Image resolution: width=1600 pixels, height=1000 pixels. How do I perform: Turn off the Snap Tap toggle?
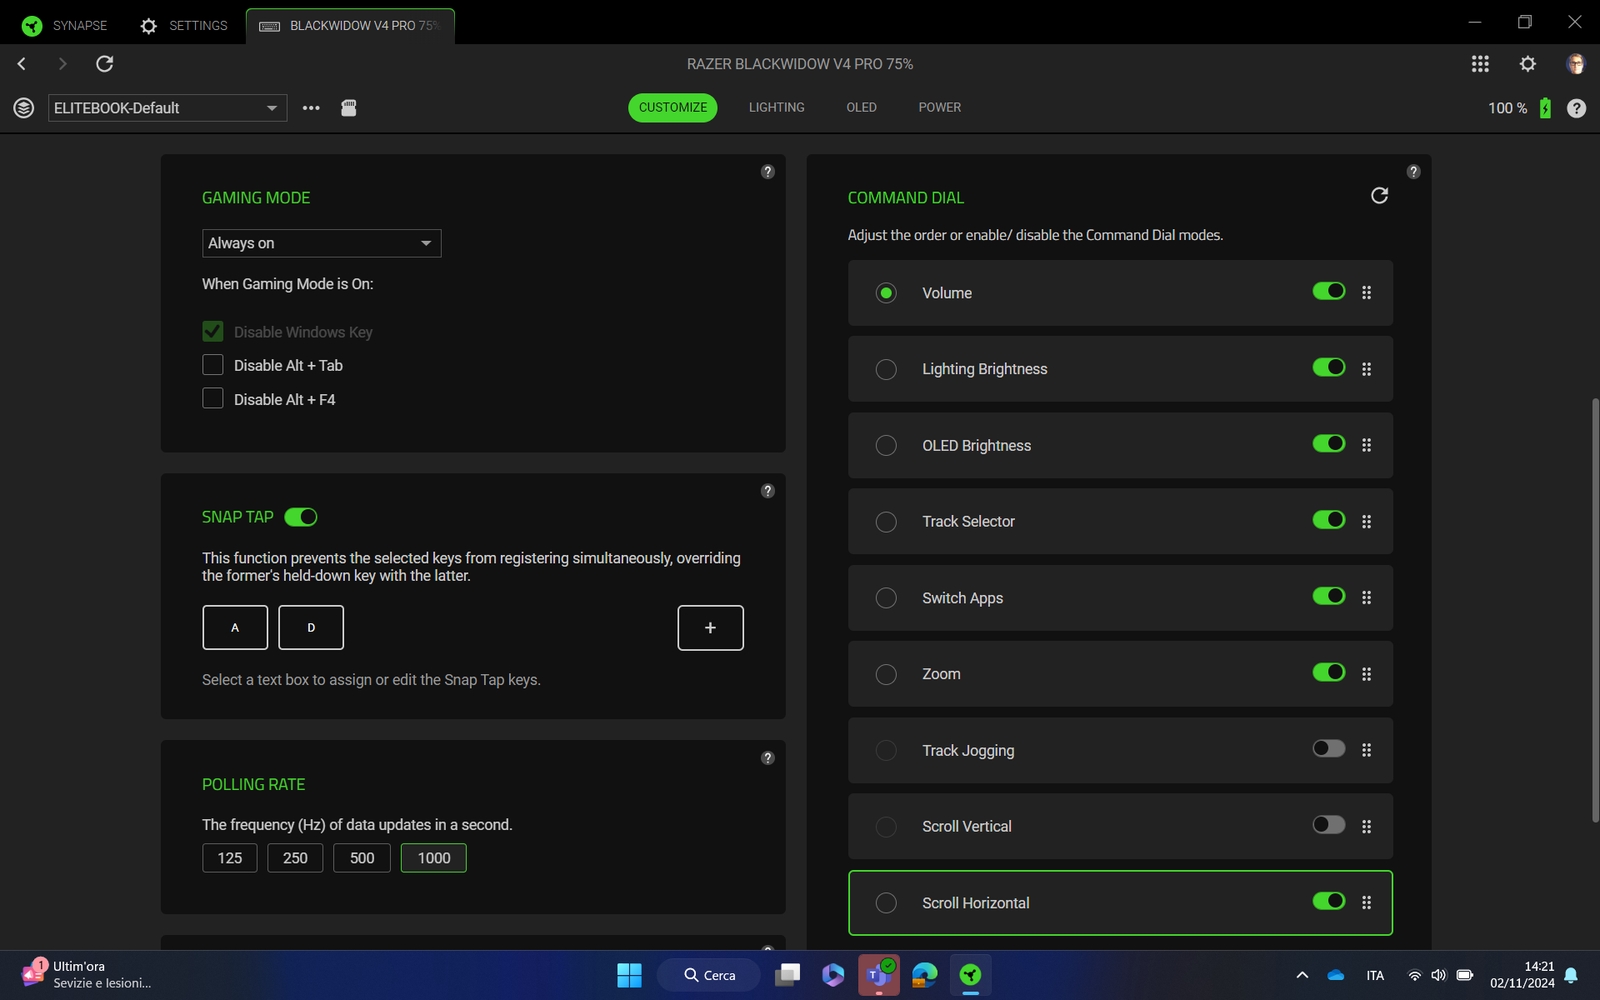click(x=301, y=517)
